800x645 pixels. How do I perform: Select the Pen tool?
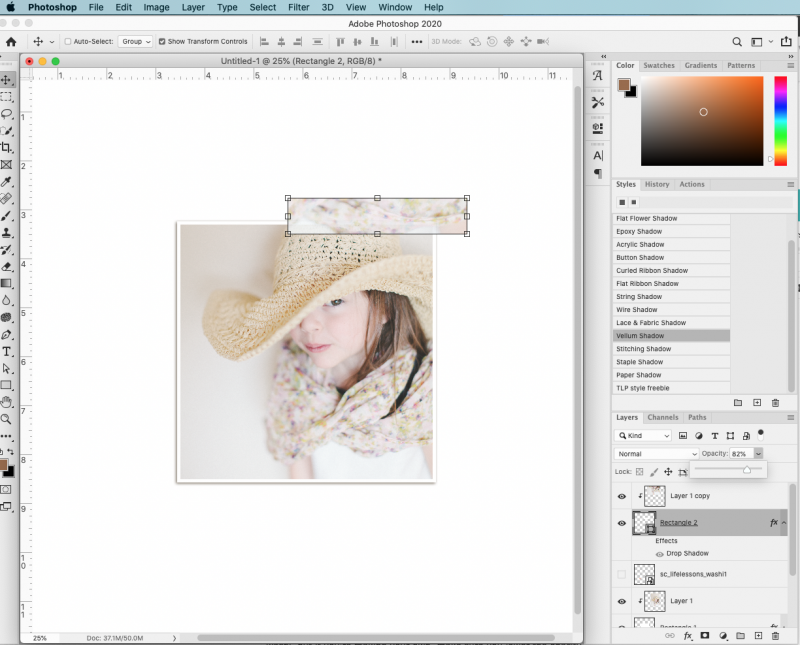click(7, 335)
